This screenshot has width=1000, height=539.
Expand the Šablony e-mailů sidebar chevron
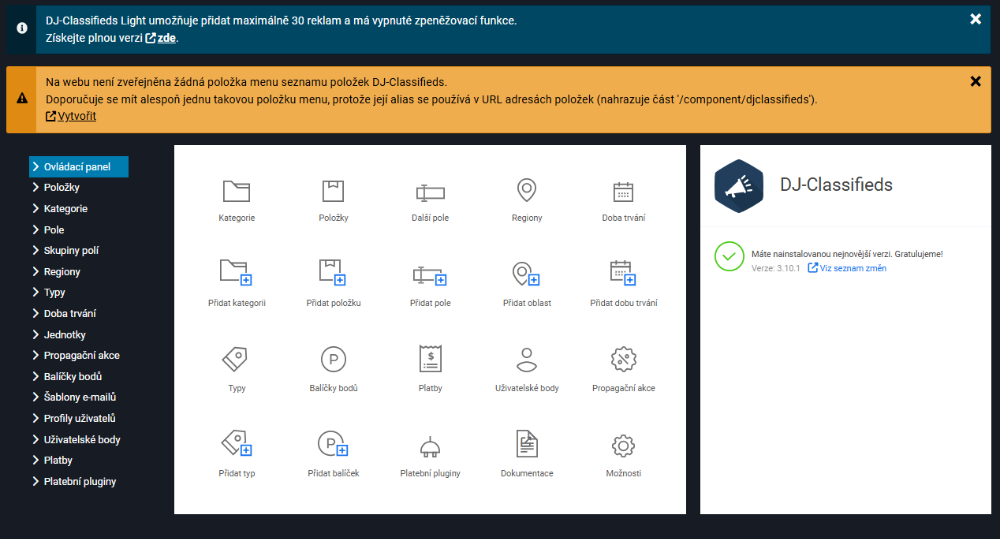point(35,397)
